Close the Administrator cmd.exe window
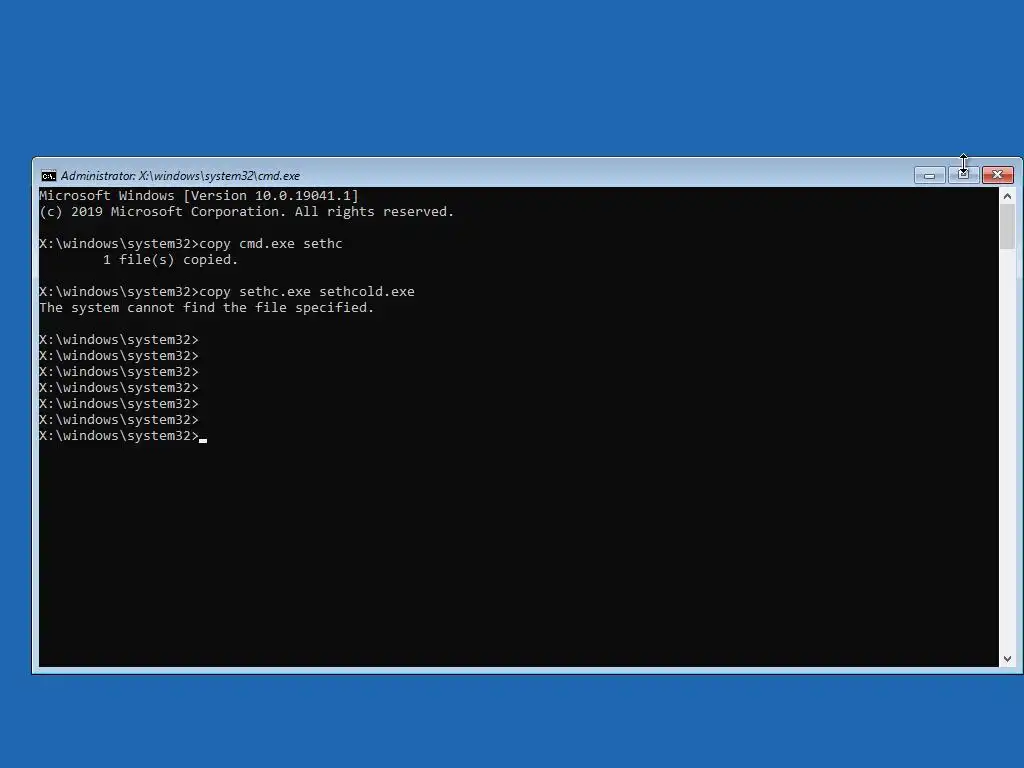The image size is (1024, 768). coord(997,175)
